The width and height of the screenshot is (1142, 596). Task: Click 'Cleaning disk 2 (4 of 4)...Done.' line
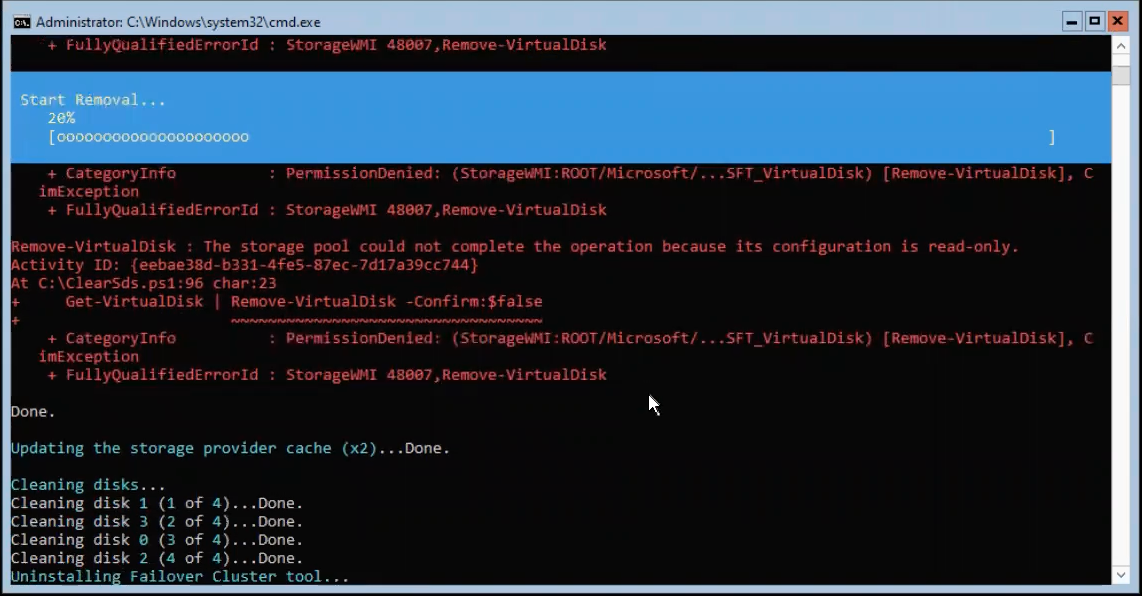point(157,558)
